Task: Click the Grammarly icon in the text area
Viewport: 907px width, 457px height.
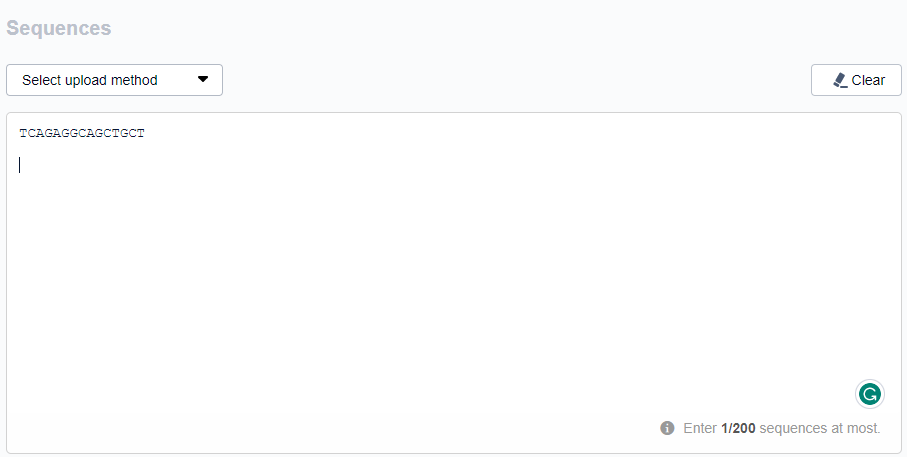Action: tap(870, 394)
